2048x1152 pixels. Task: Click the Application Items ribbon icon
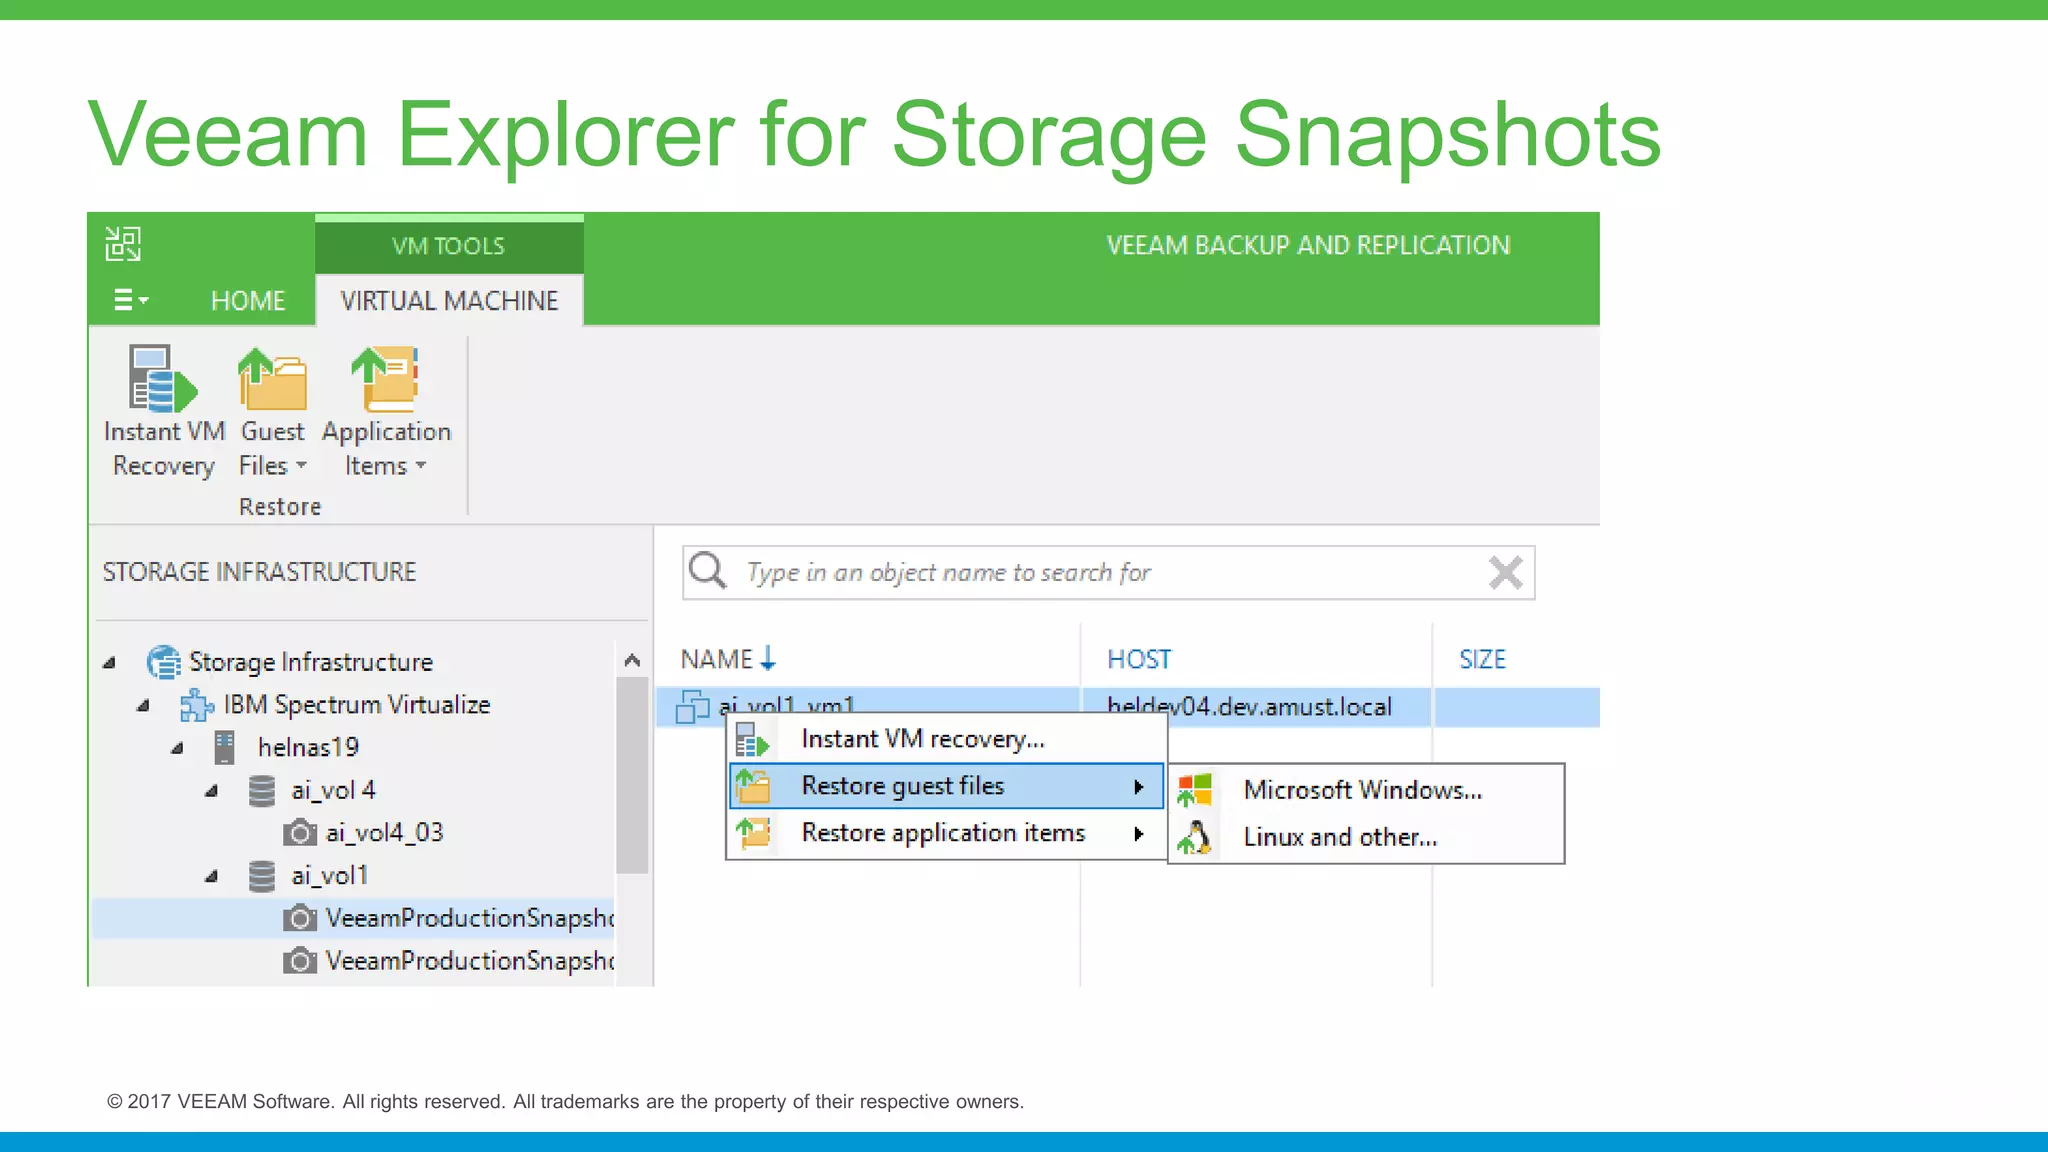pos(386,379)
